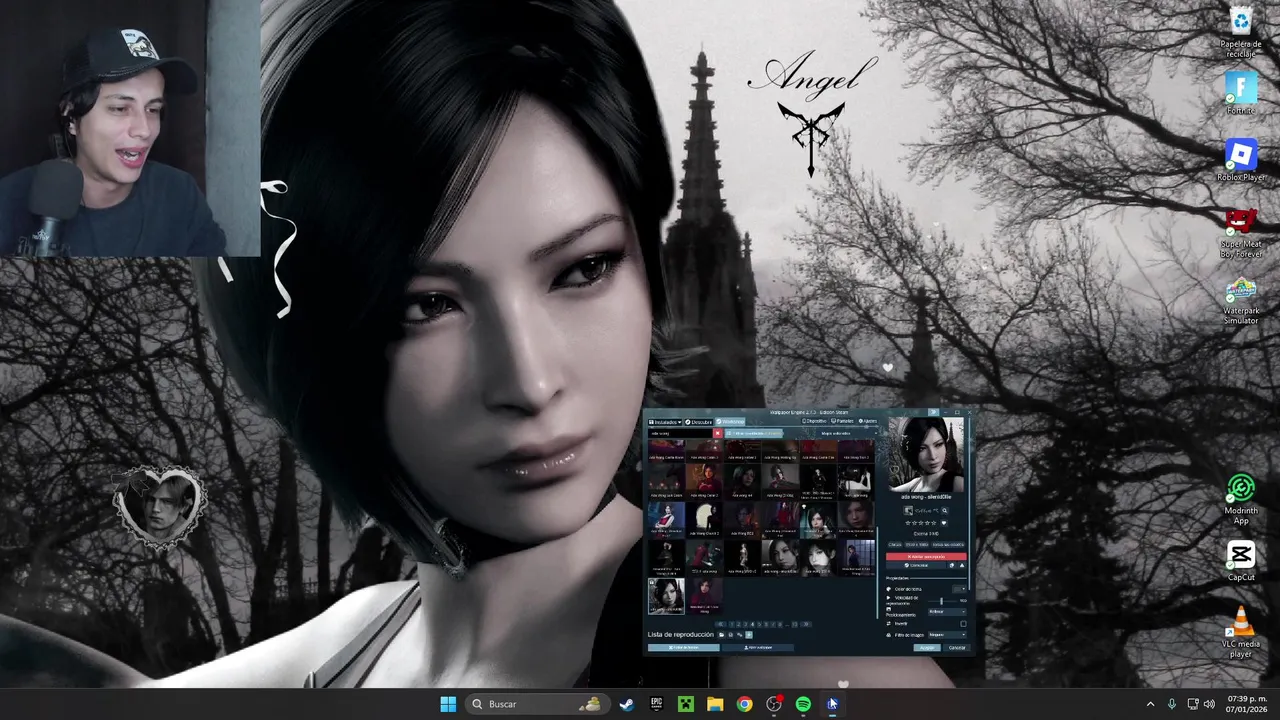Open playlist folder icon
The width and height of the screenshot is (1280, 720).
coord(721,635)
